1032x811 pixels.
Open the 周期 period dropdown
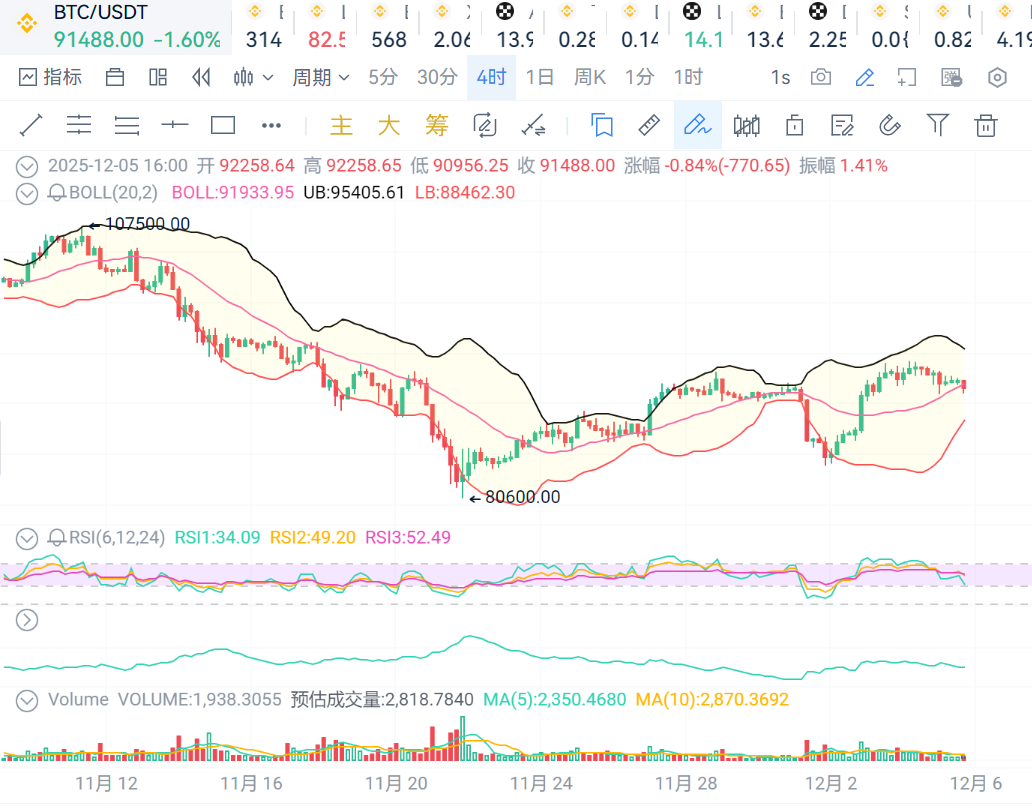(320, 77)
